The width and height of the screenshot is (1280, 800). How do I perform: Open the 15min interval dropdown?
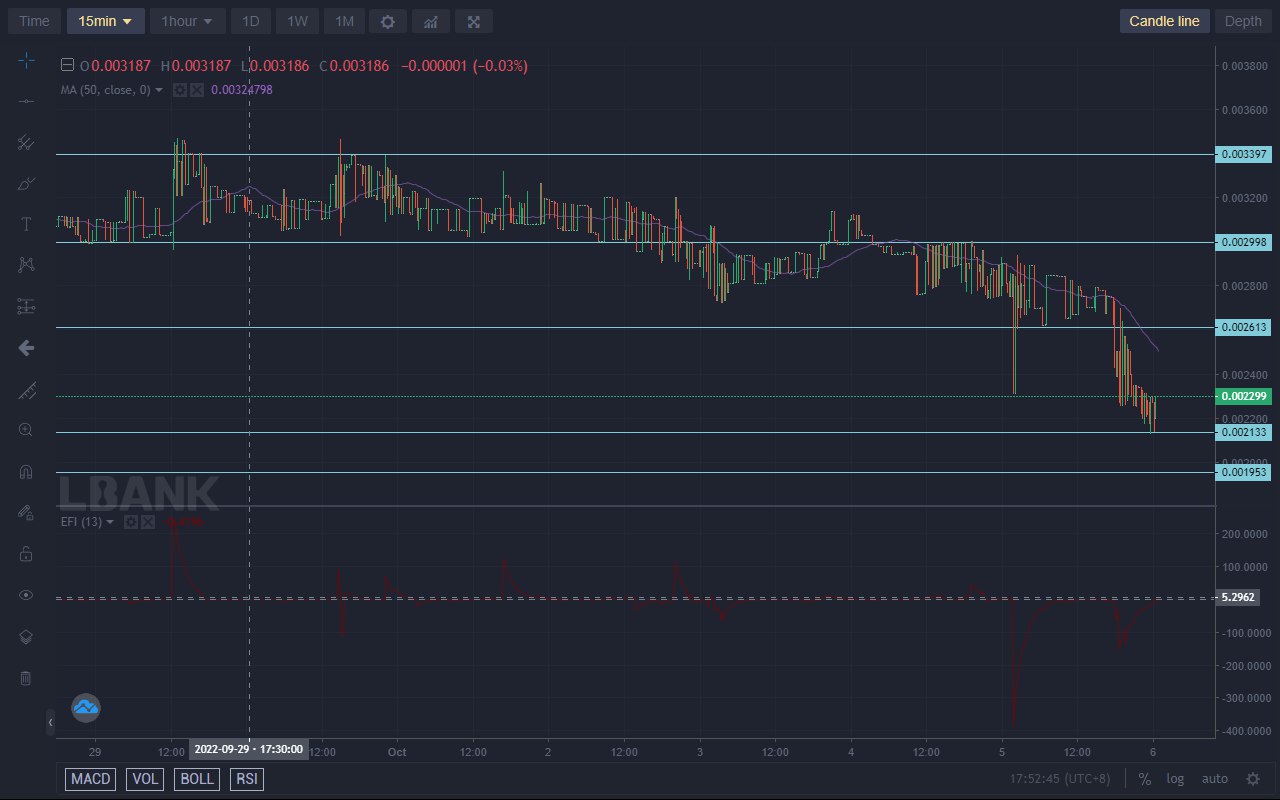[x=105, y=21]
